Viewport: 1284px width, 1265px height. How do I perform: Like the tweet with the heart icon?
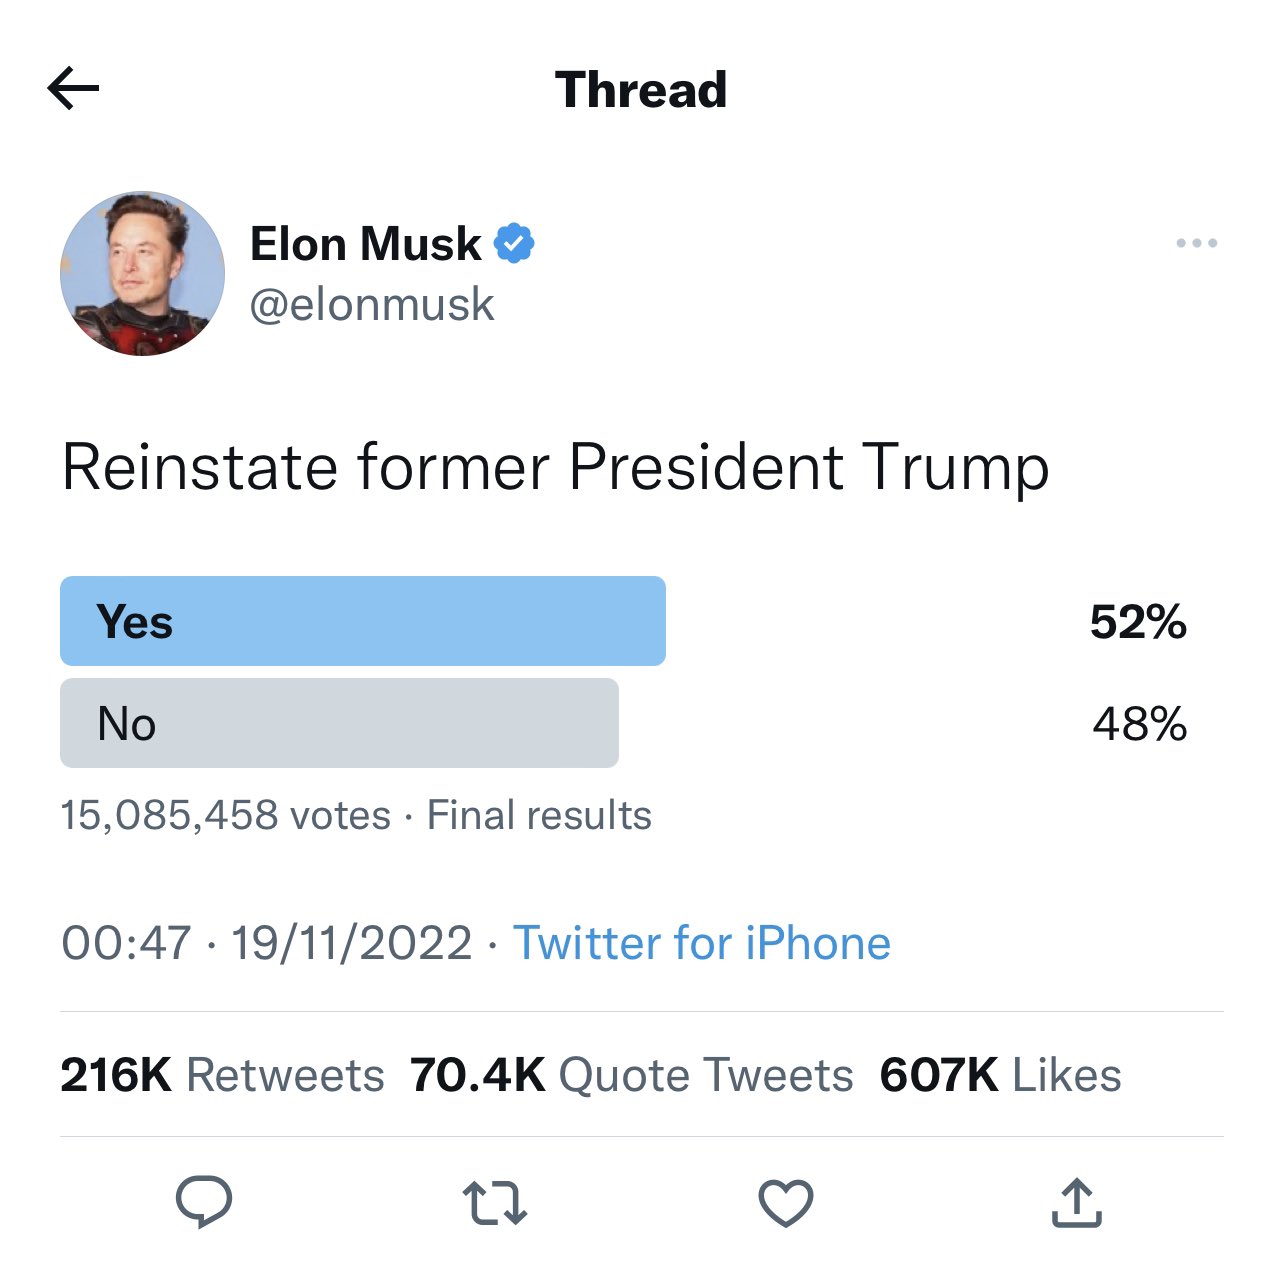point(786,1203)
